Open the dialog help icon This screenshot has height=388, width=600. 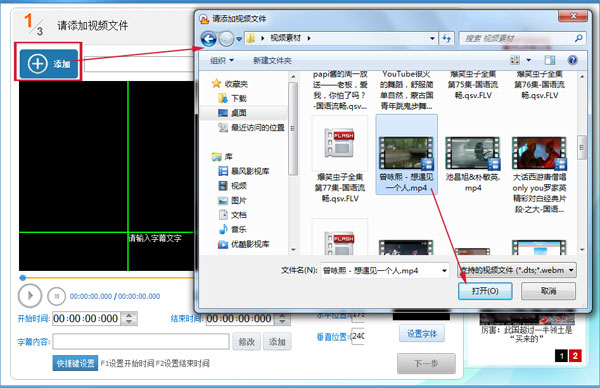pos(572,60)
